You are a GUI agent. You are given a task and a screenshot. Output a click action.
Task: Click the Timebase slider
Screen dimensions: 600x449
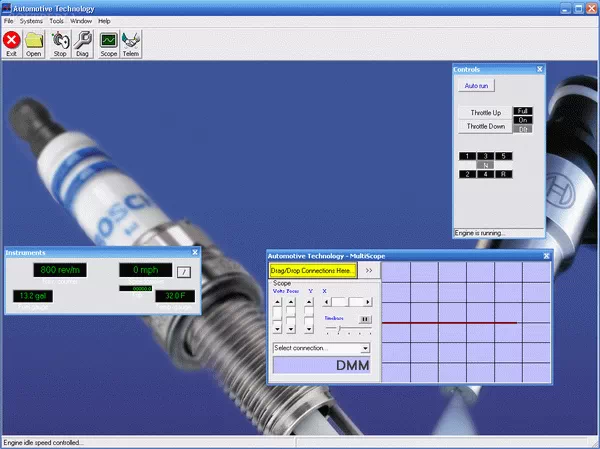coord(337,327)
